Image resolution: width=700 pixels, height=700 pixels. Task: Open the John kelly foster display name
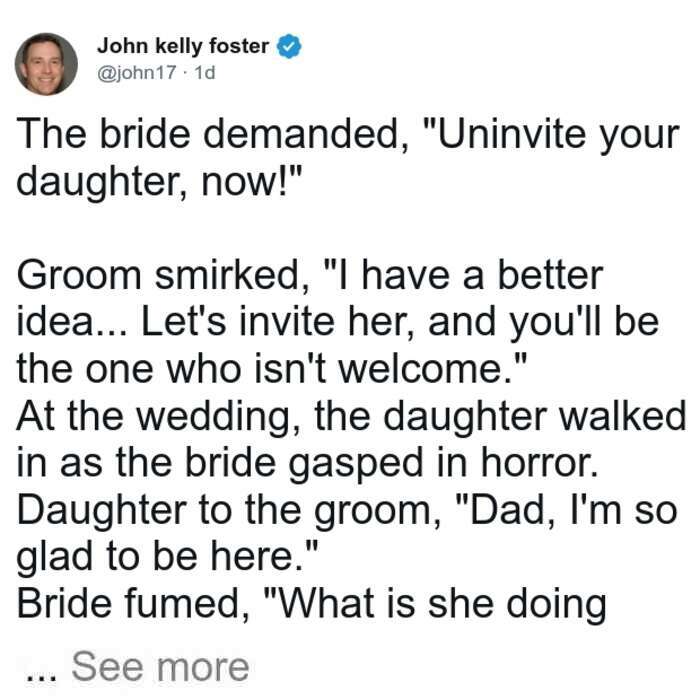[183, 46]
